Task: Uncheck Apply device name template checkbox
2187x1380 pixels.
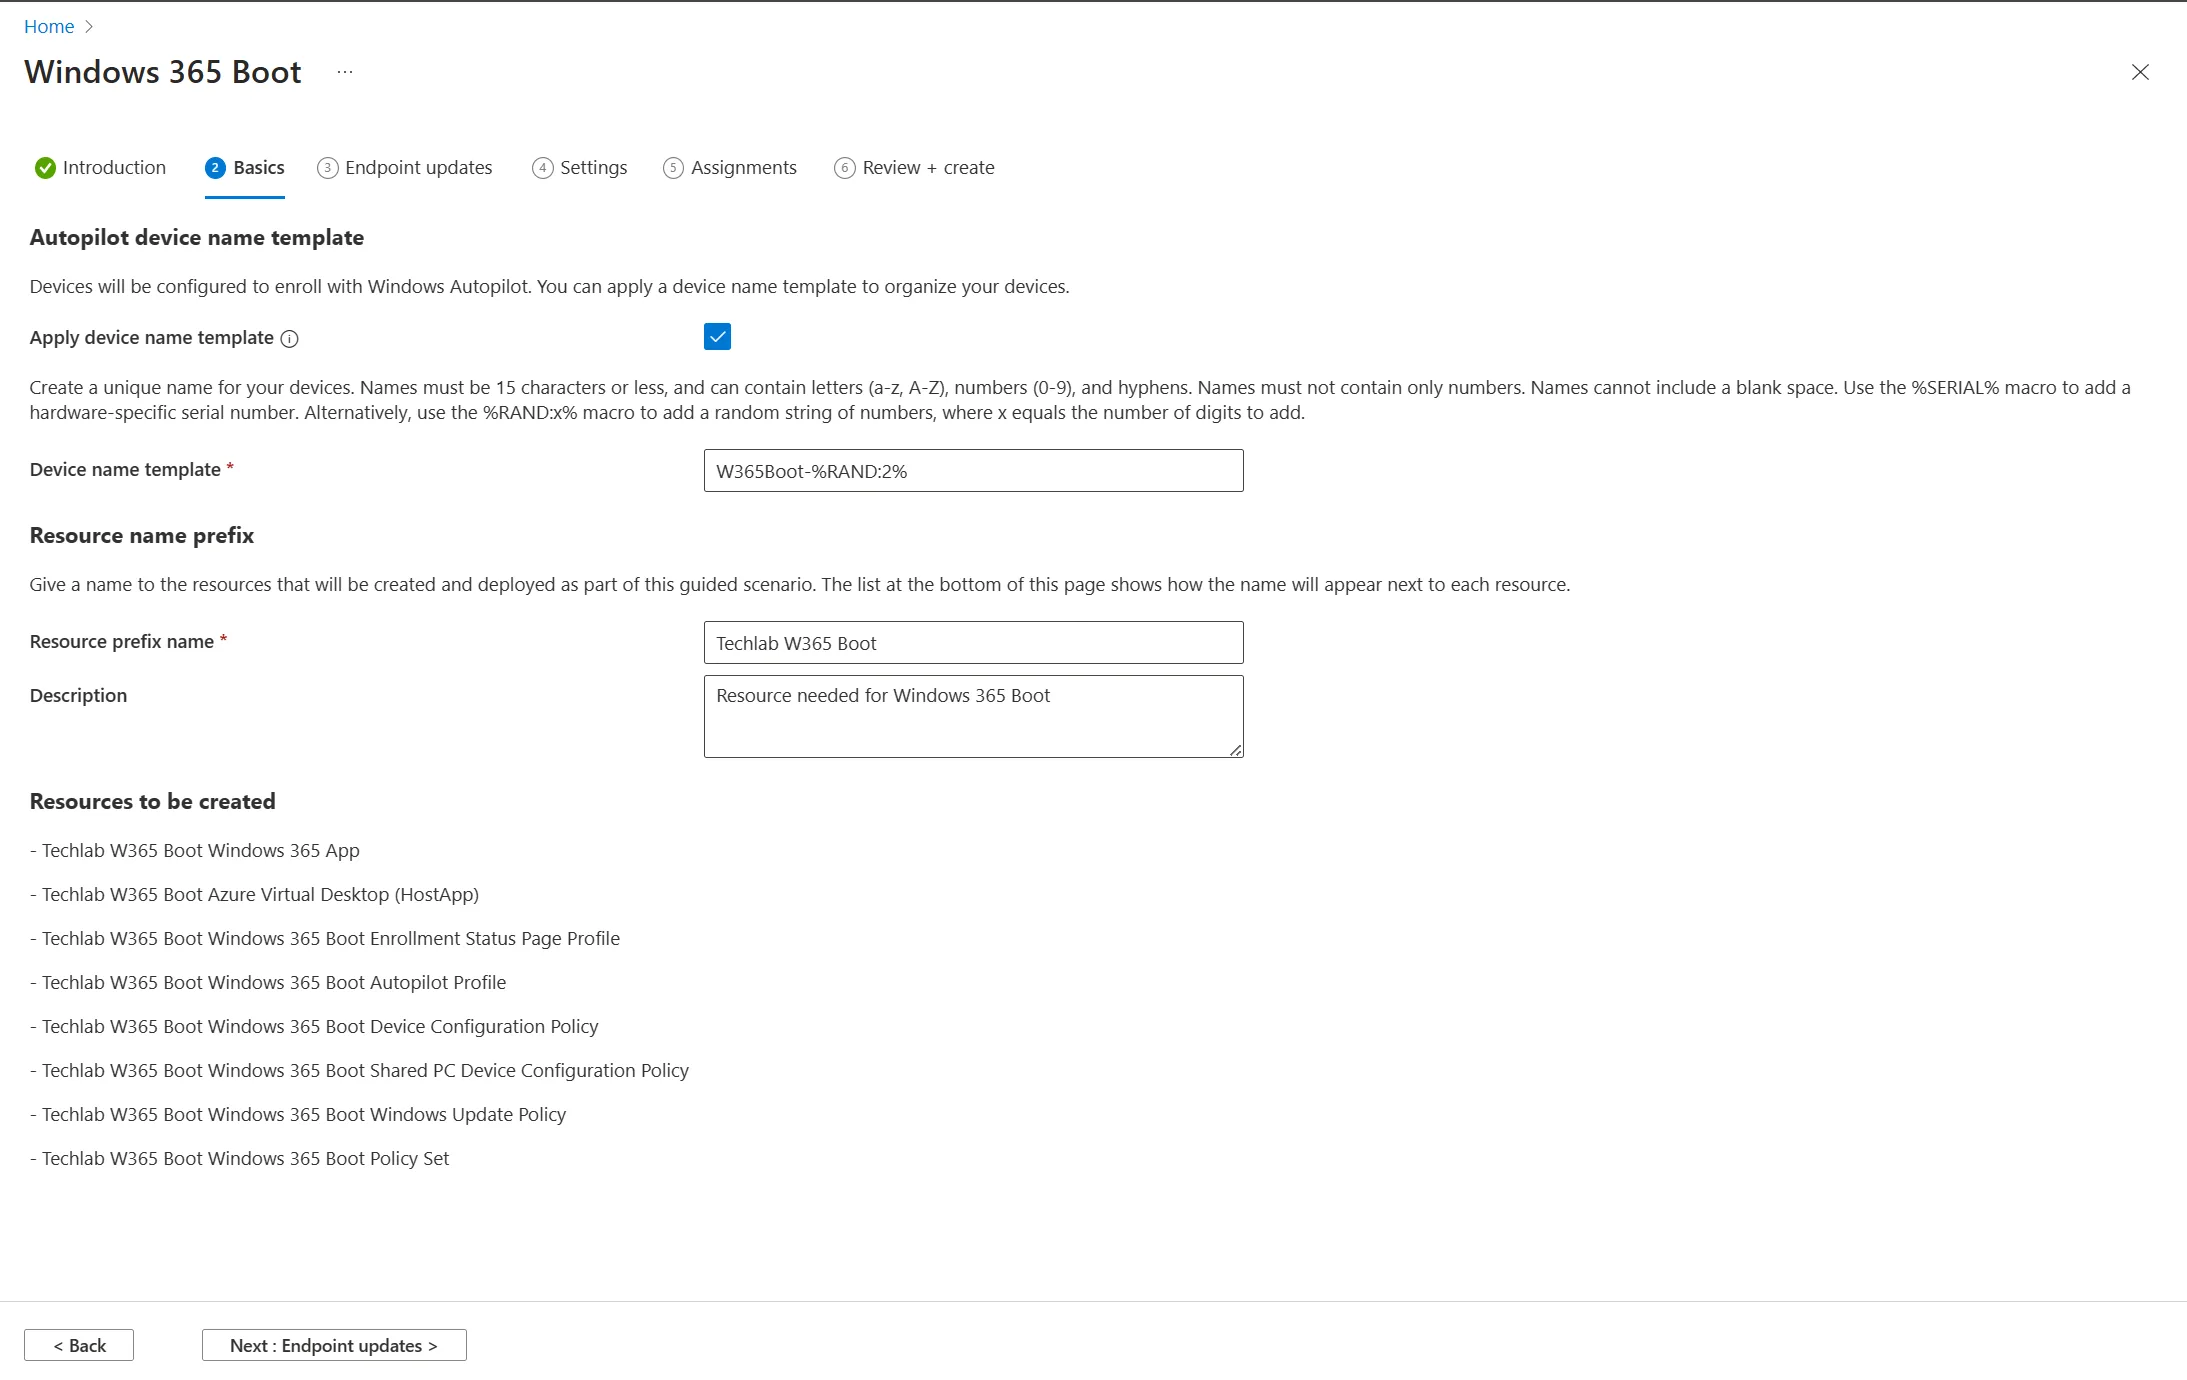Action: [x=717, y=337]
